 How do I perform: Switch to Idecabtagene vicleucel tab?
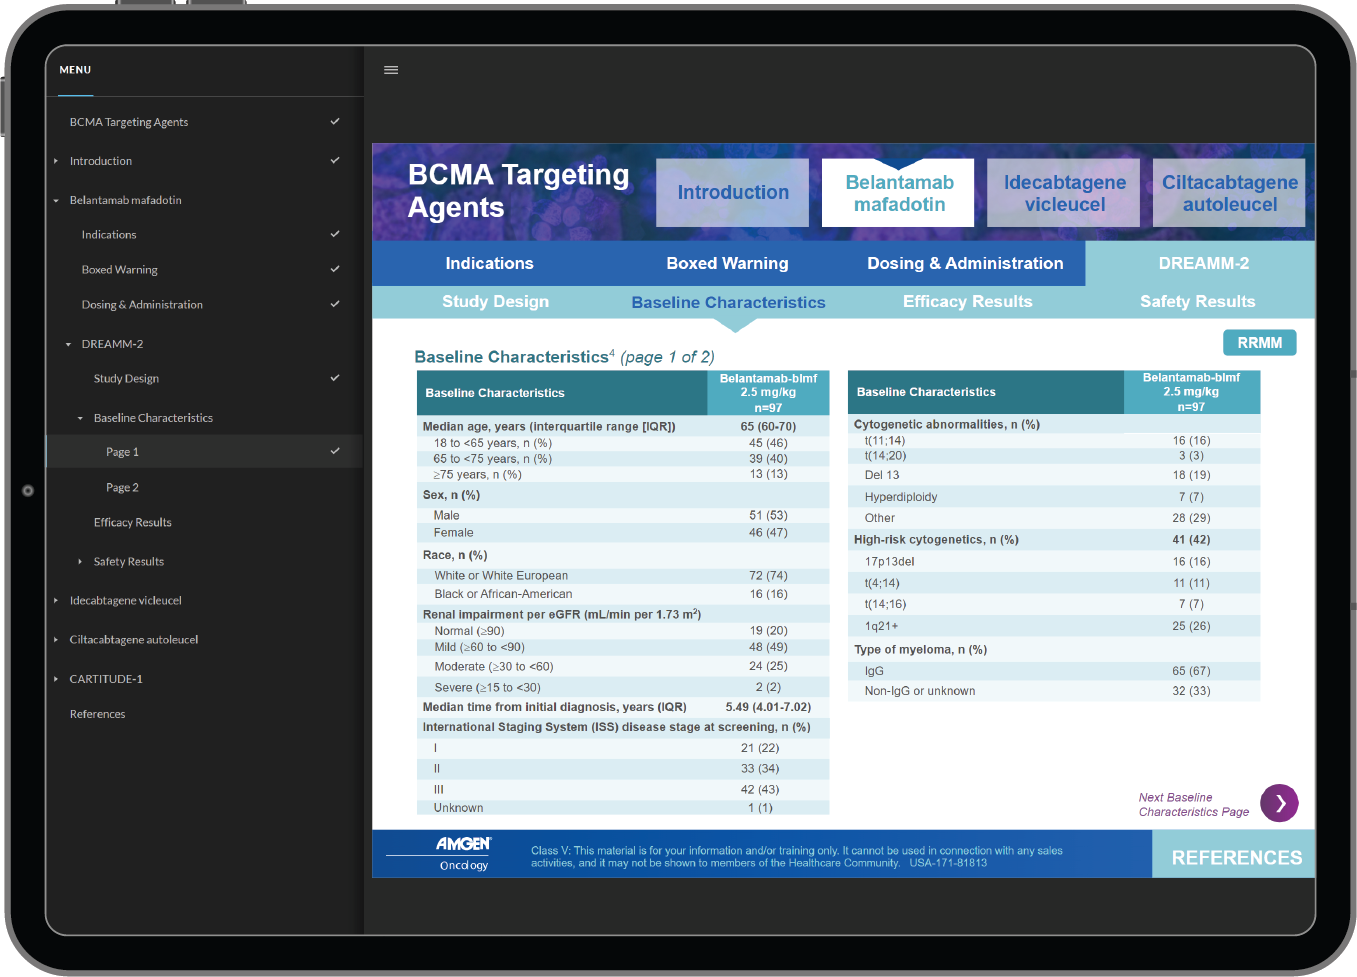pos(1064,192)
